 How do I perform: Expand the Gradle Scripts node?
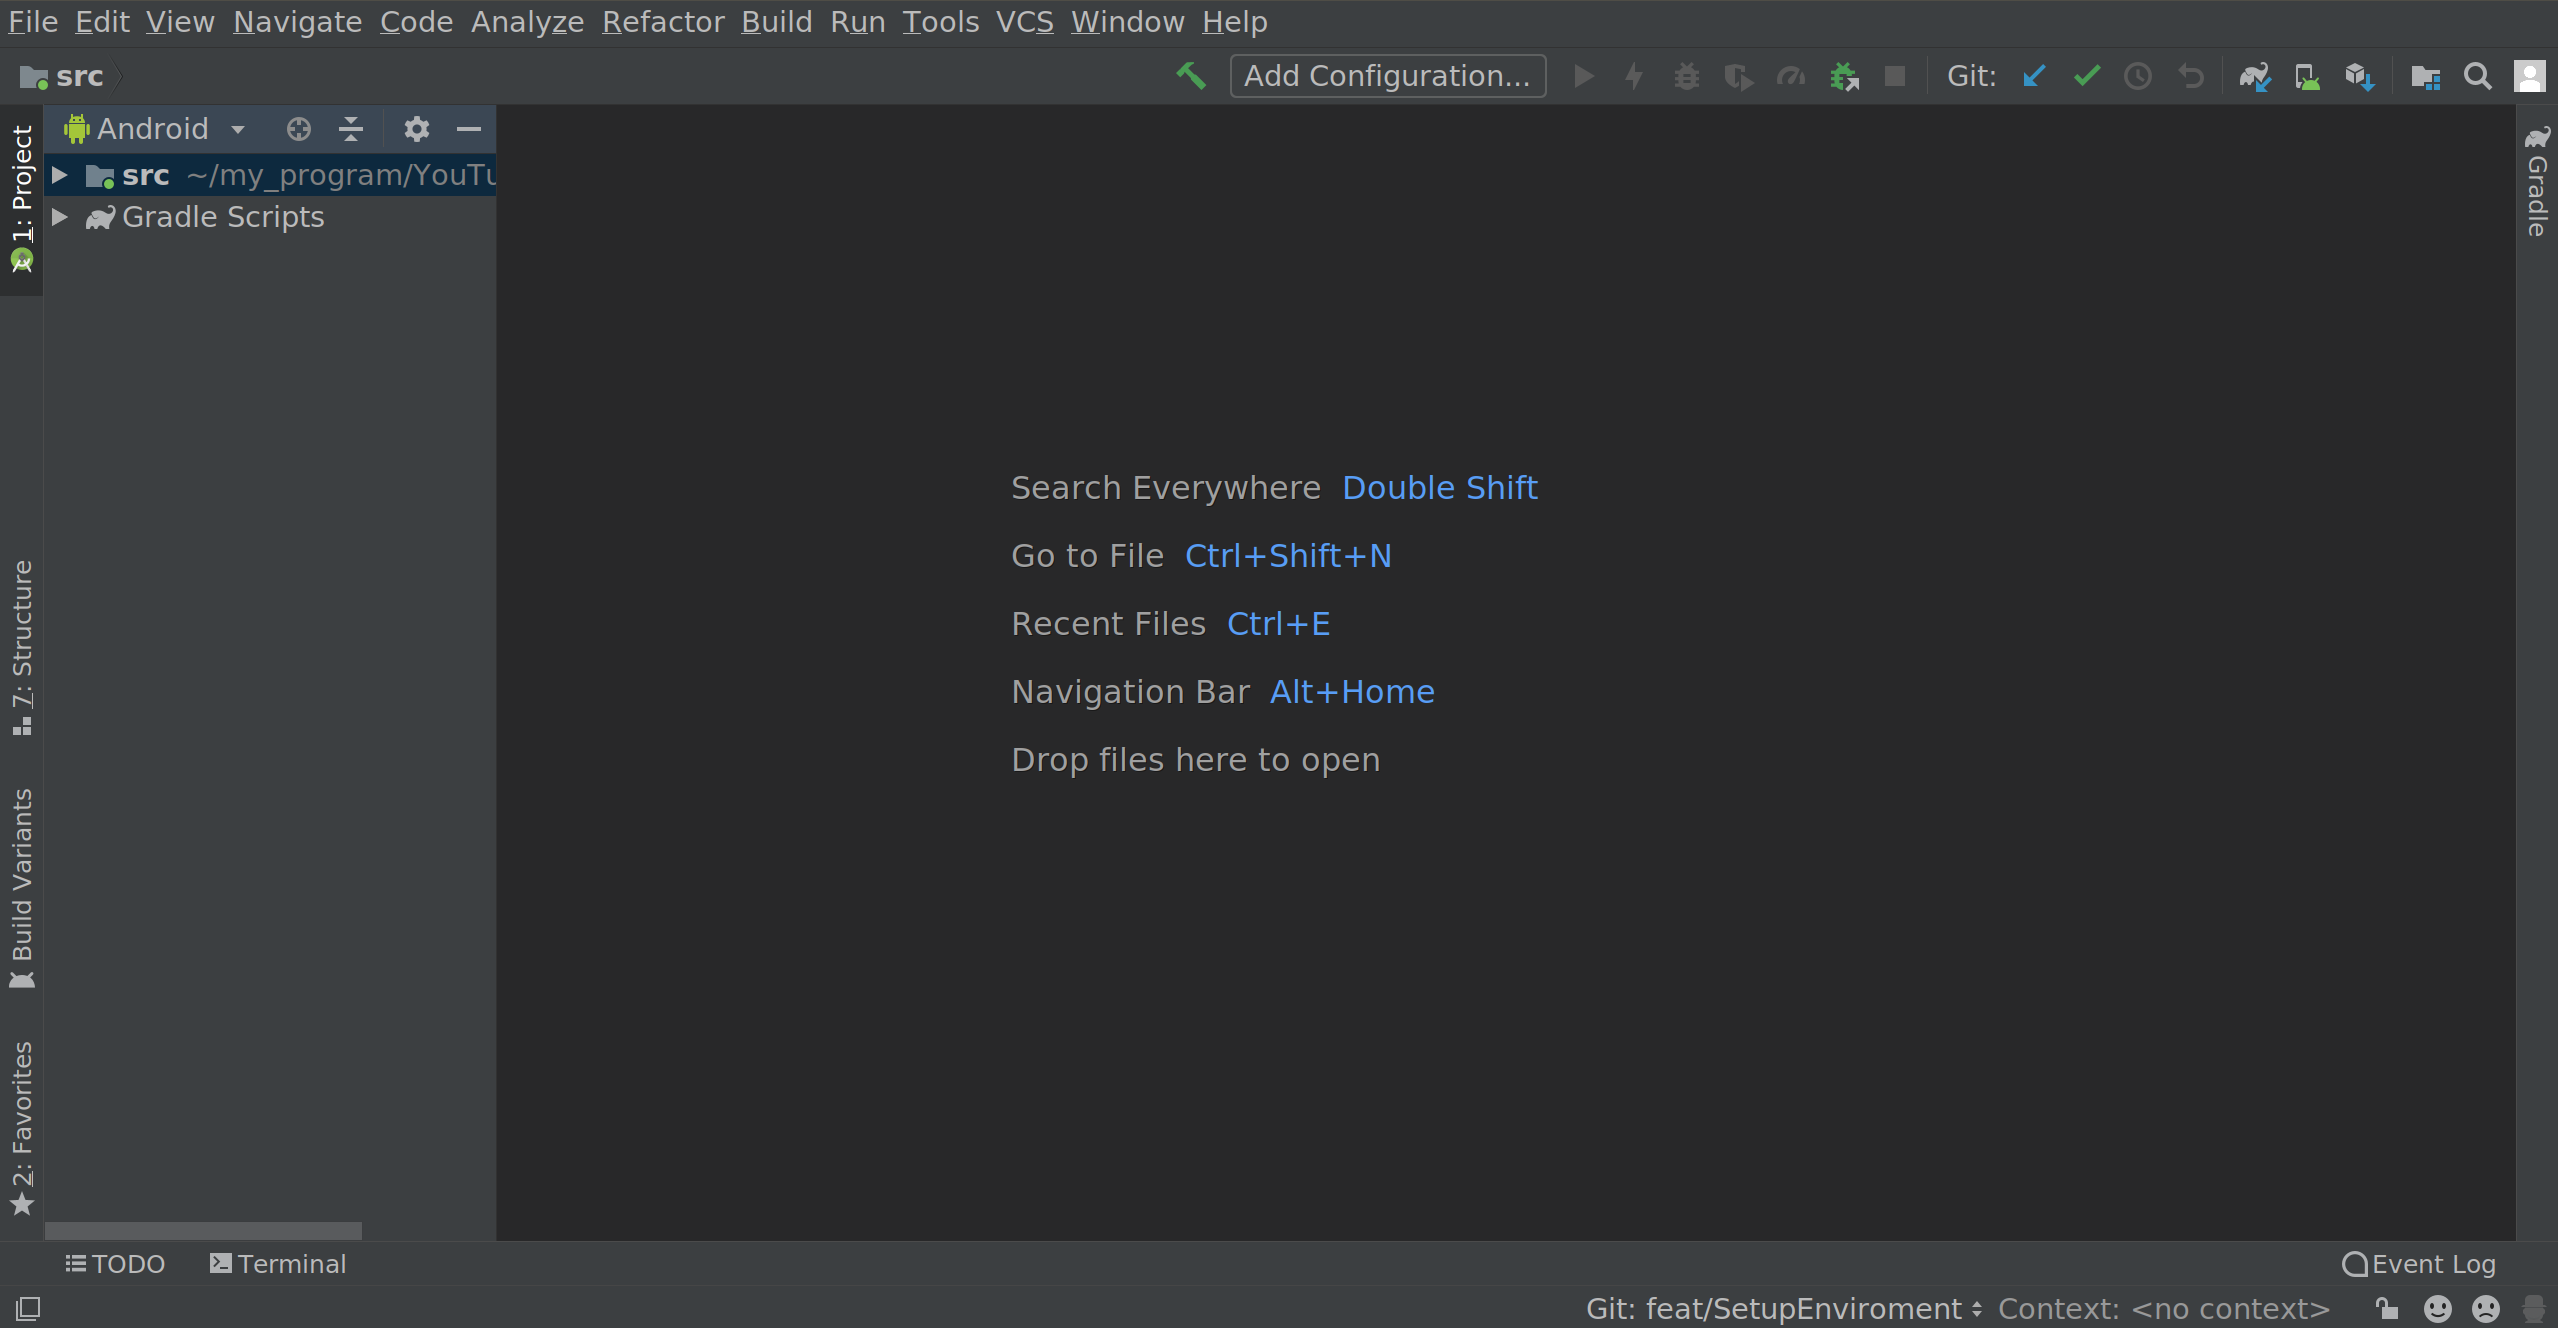60,217
